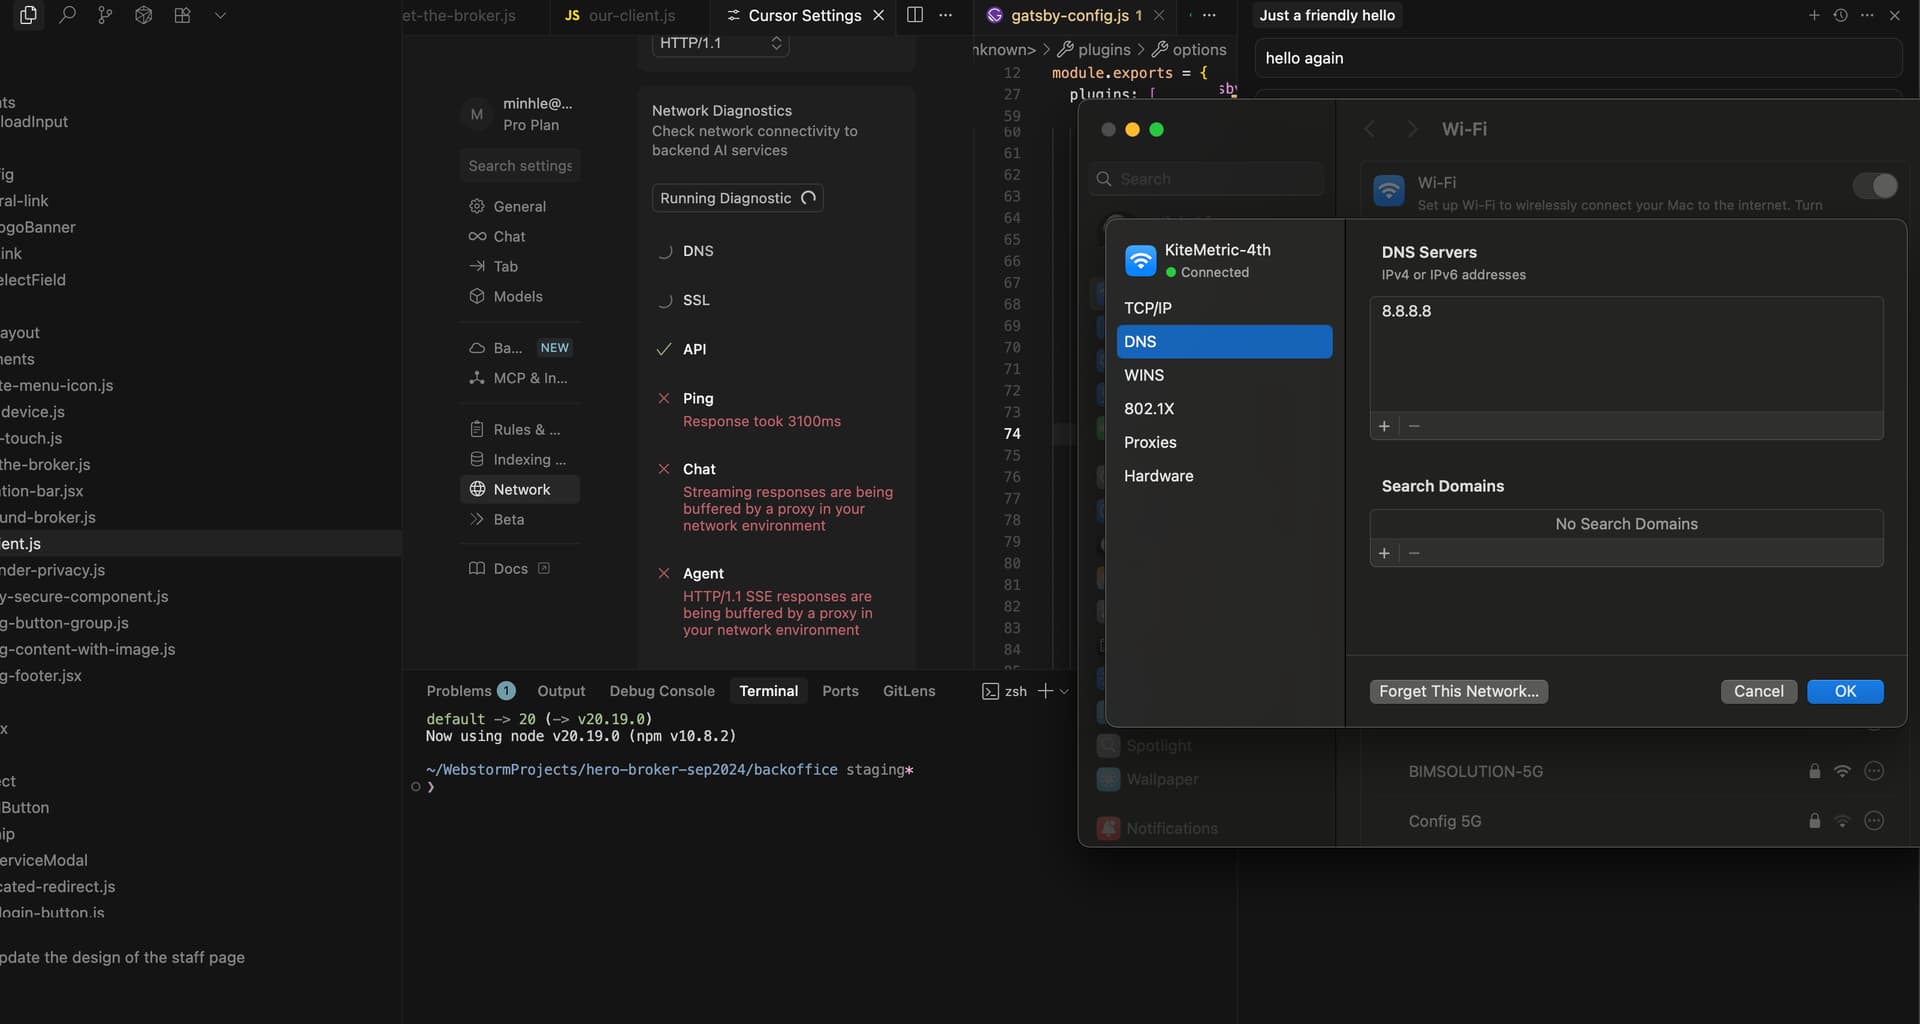Open General settings section

coord(519,206)
